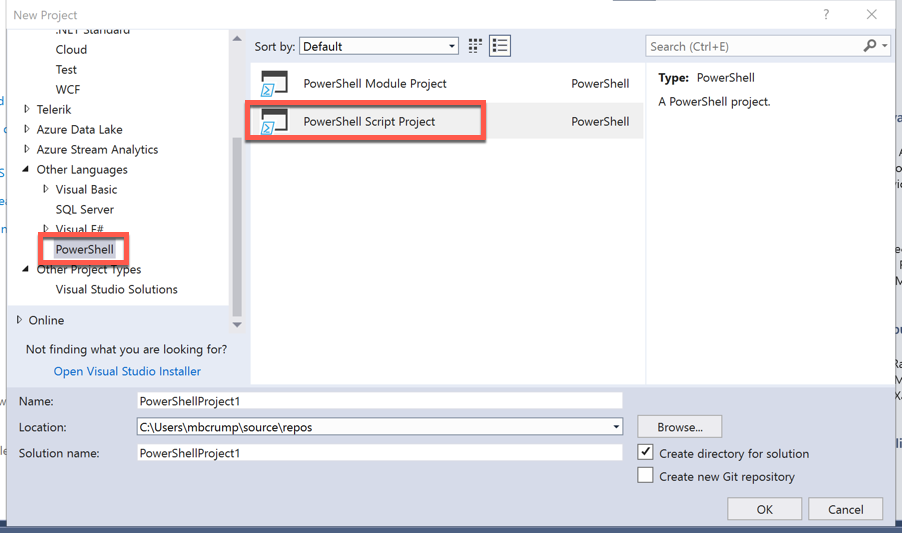Click the dialog help question mark
The image size is (902, 533).
point(826,14)
